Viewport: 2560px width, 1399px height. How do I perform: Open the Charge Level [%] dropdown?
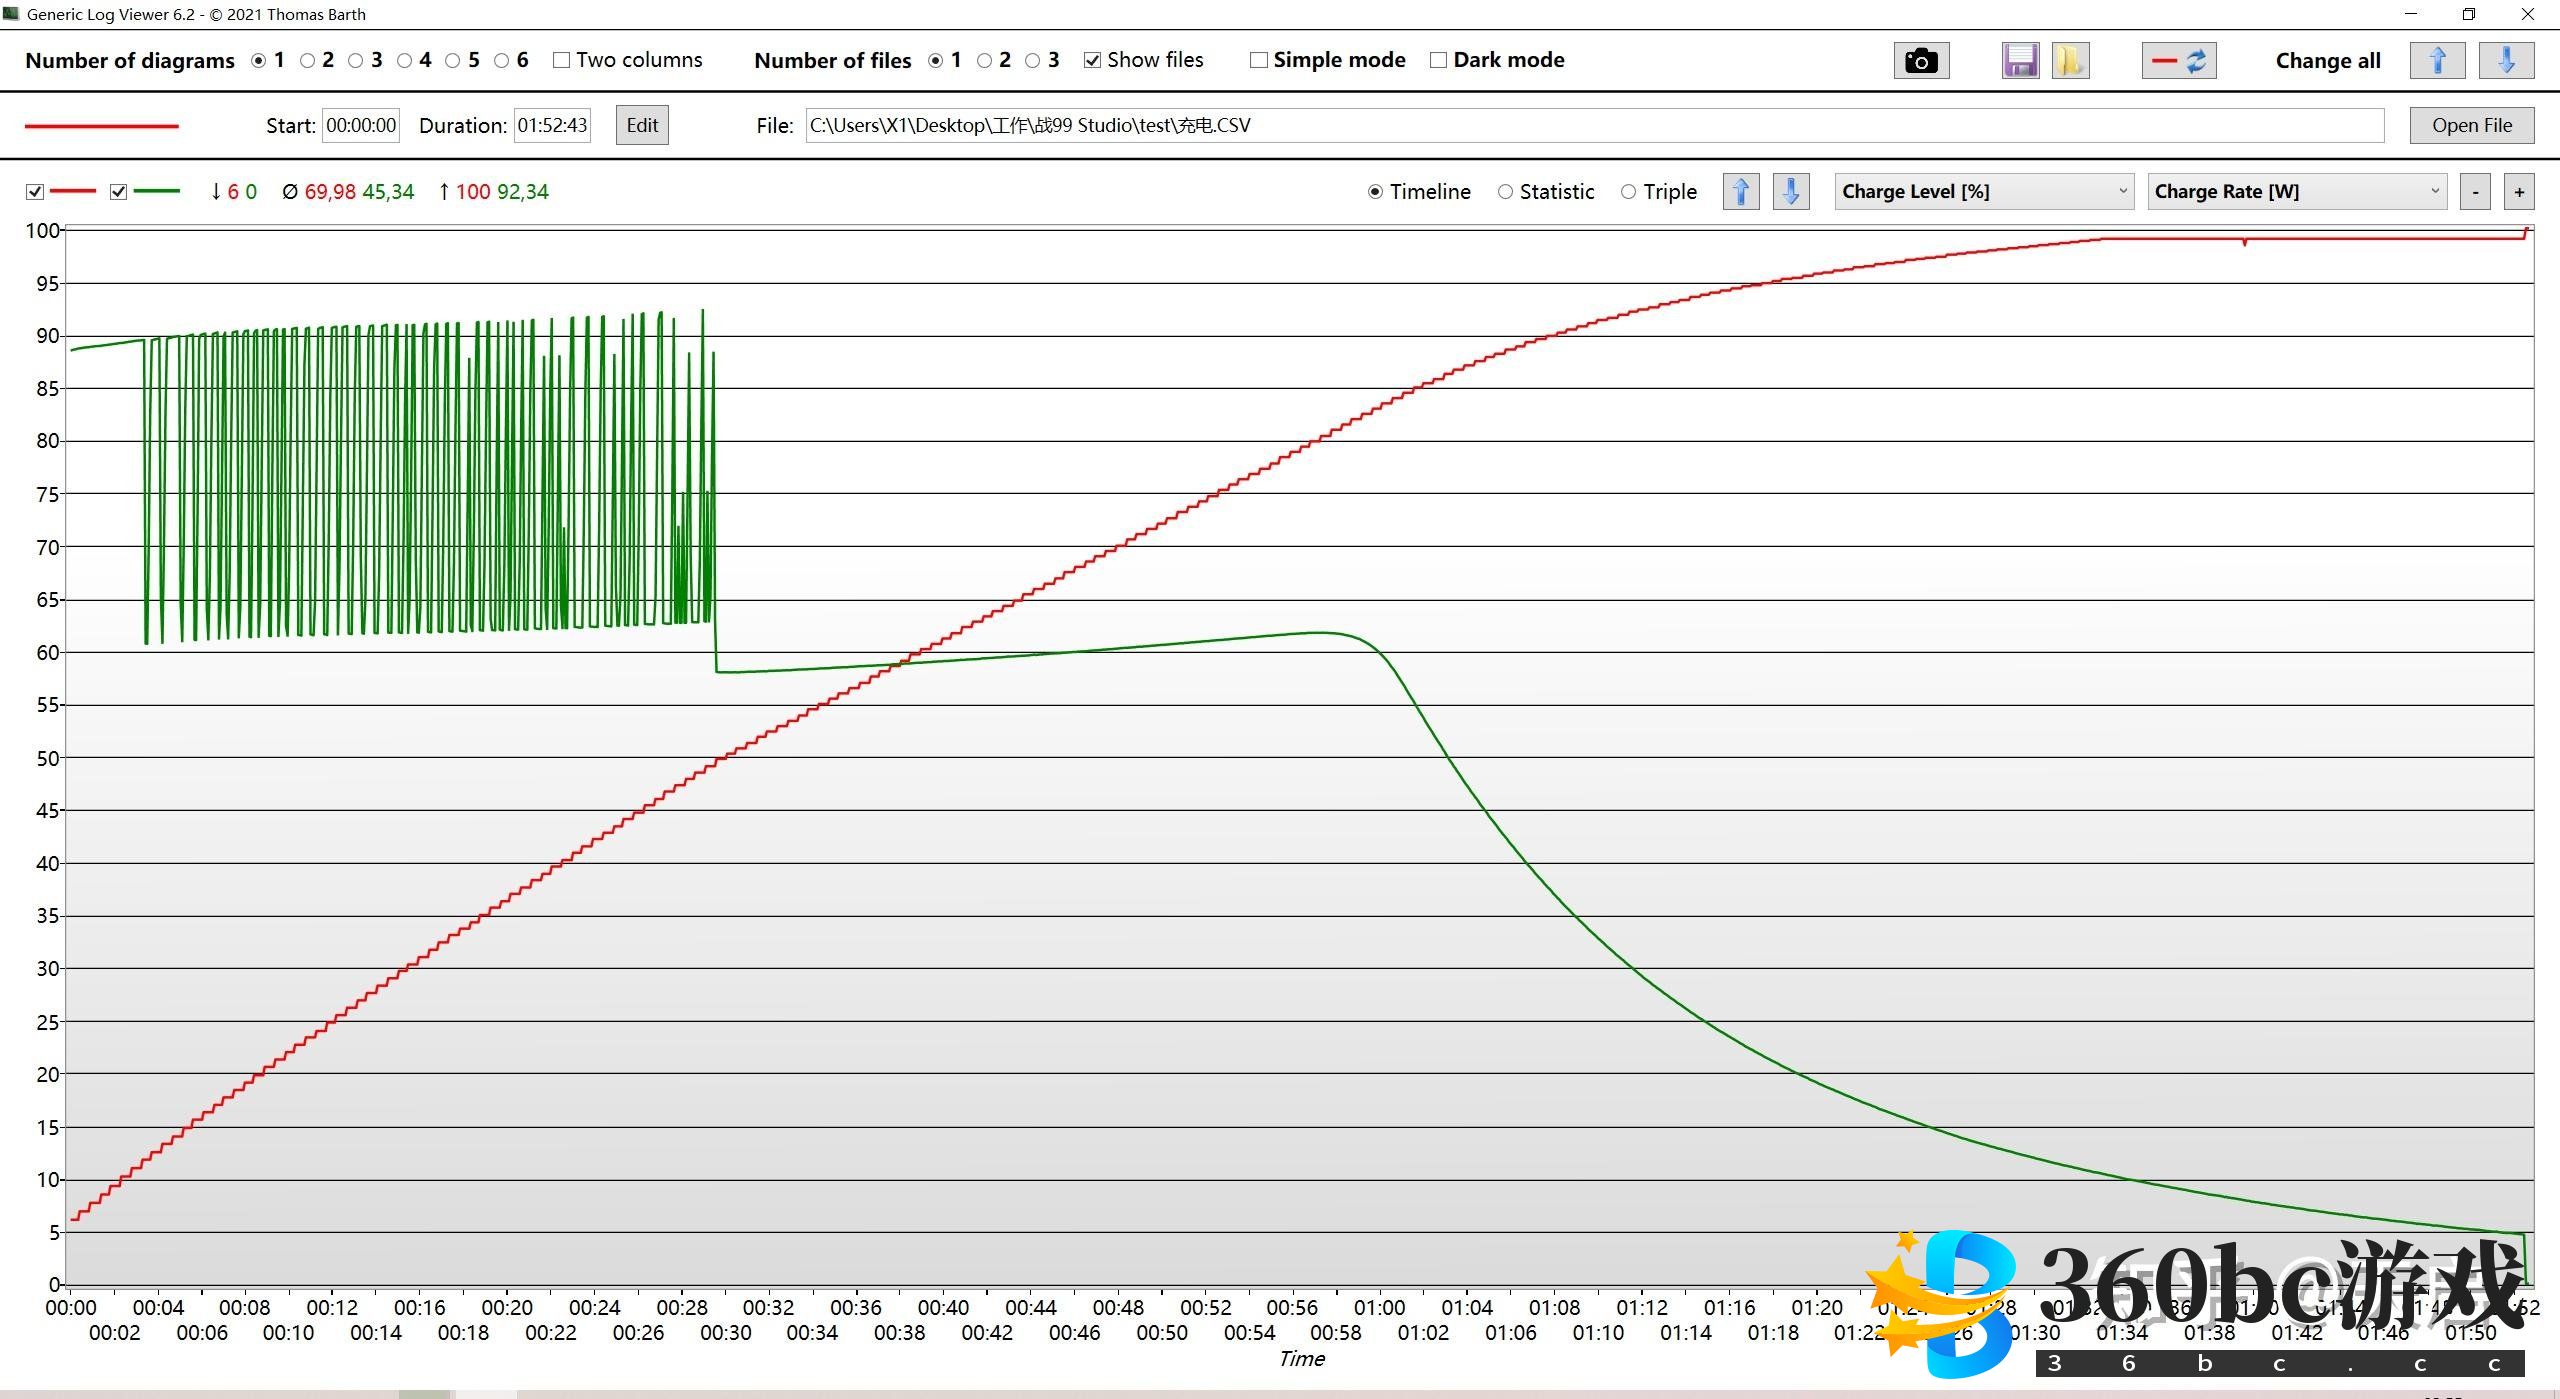point(1984,191)
